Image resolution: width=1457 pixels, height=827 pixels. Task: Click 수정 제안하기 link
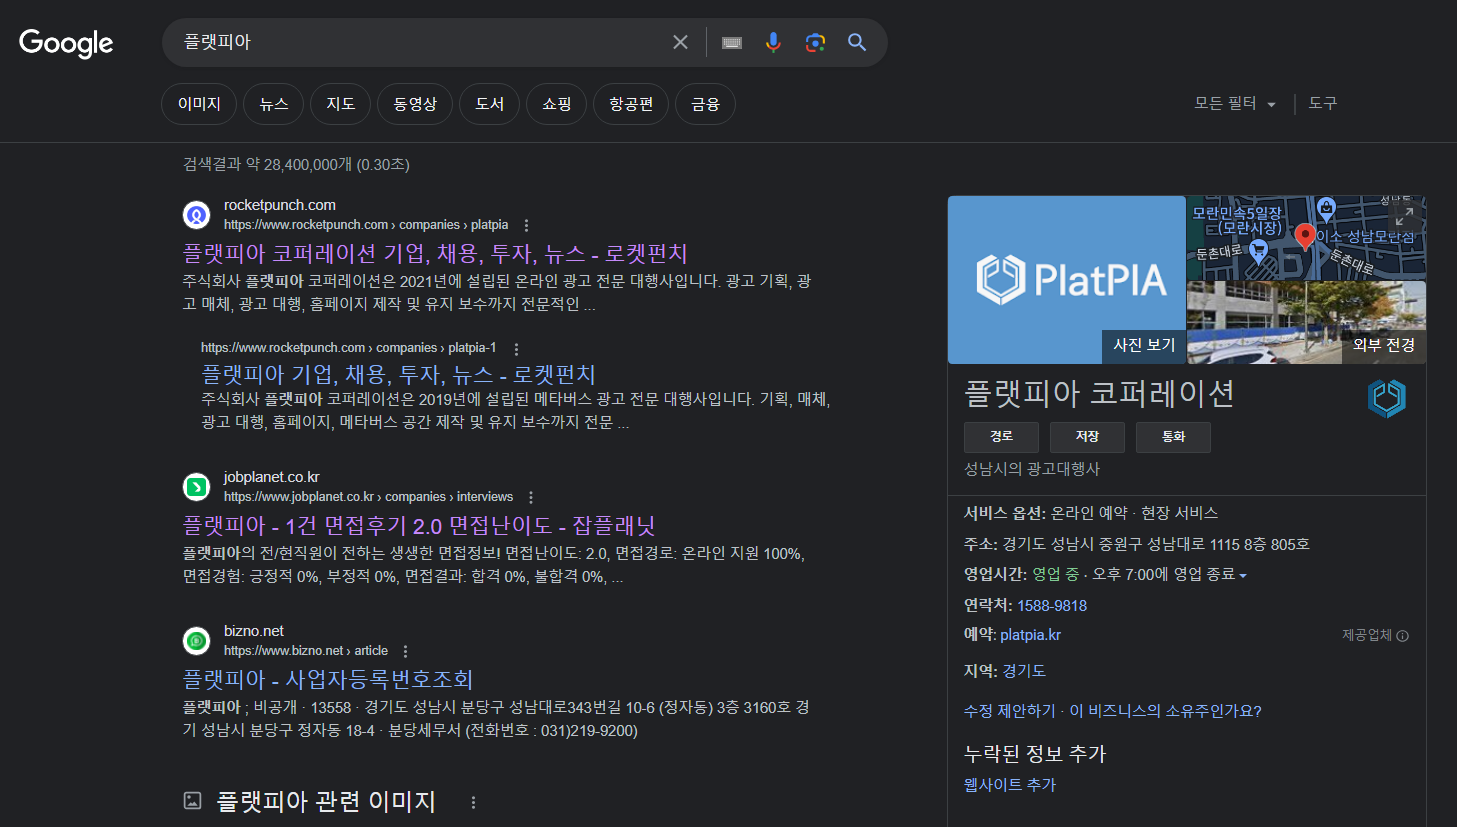(1009, 711)
